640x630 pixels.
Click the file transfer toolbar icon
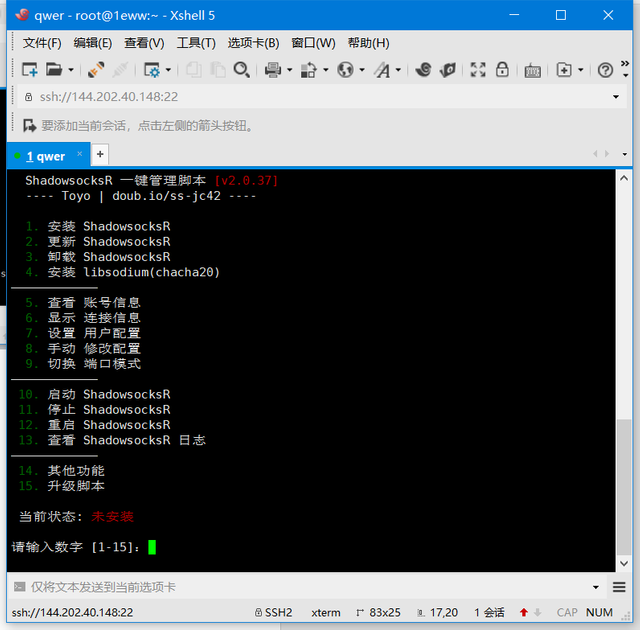click(309, 70)
